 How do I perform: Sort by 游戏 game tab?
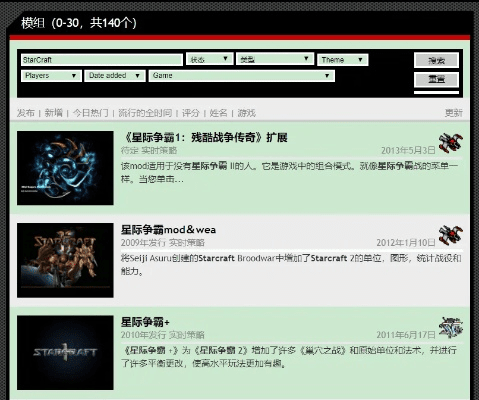click(247, 113)
